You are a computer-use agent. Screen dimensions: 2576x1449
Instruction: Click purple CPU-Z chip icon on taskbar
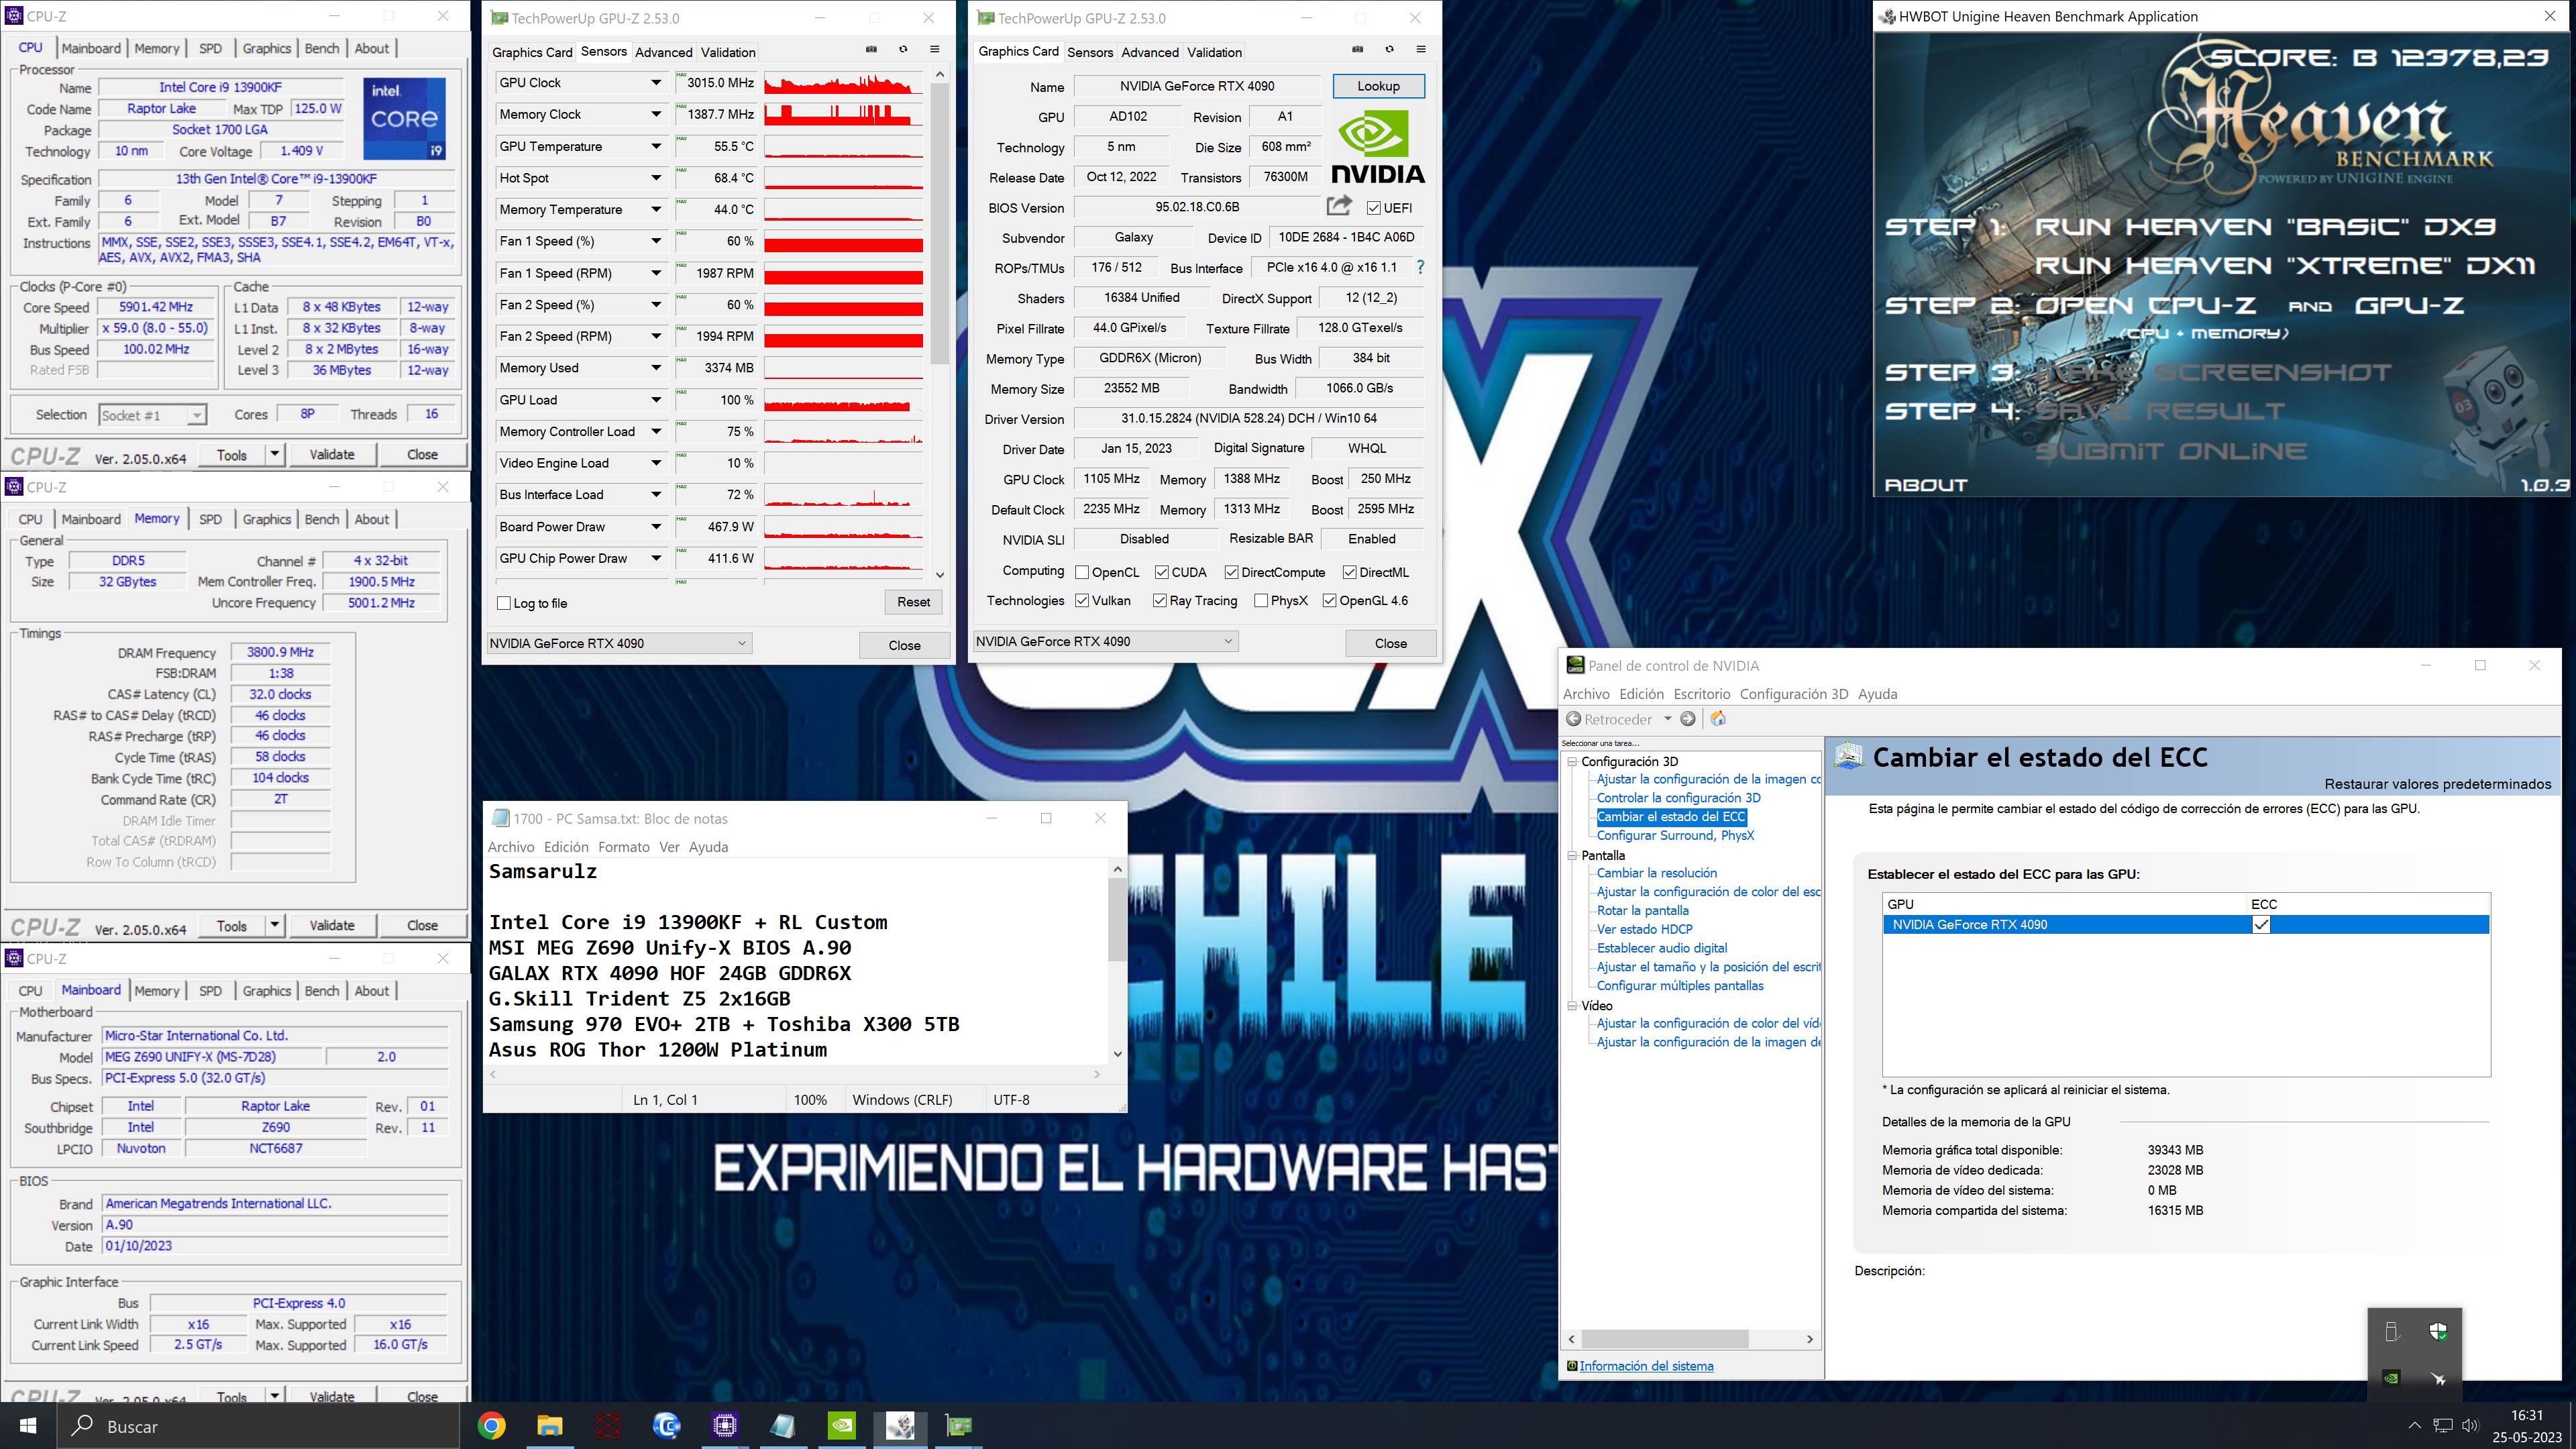(x=725, y=1426)
